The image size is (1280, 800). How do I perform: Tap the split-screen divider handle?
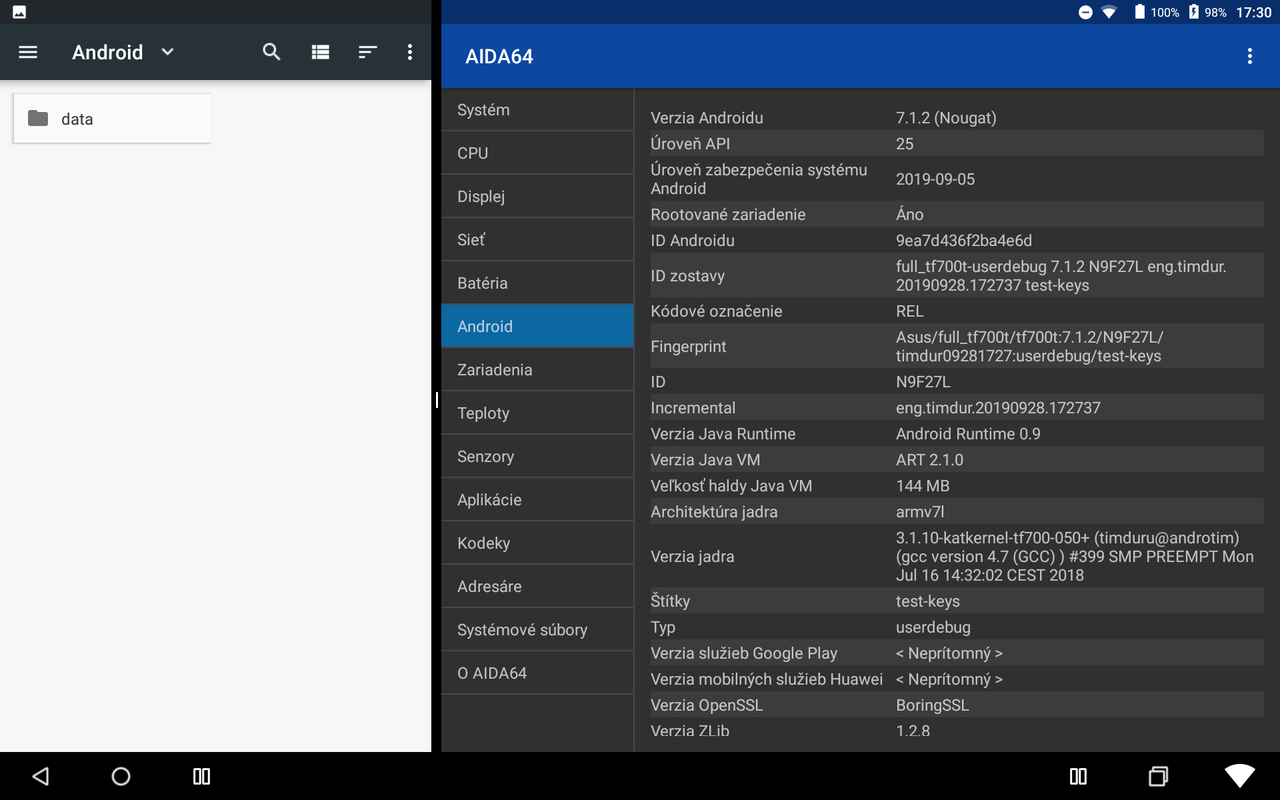pyautogui.click(x=436, y=400)
